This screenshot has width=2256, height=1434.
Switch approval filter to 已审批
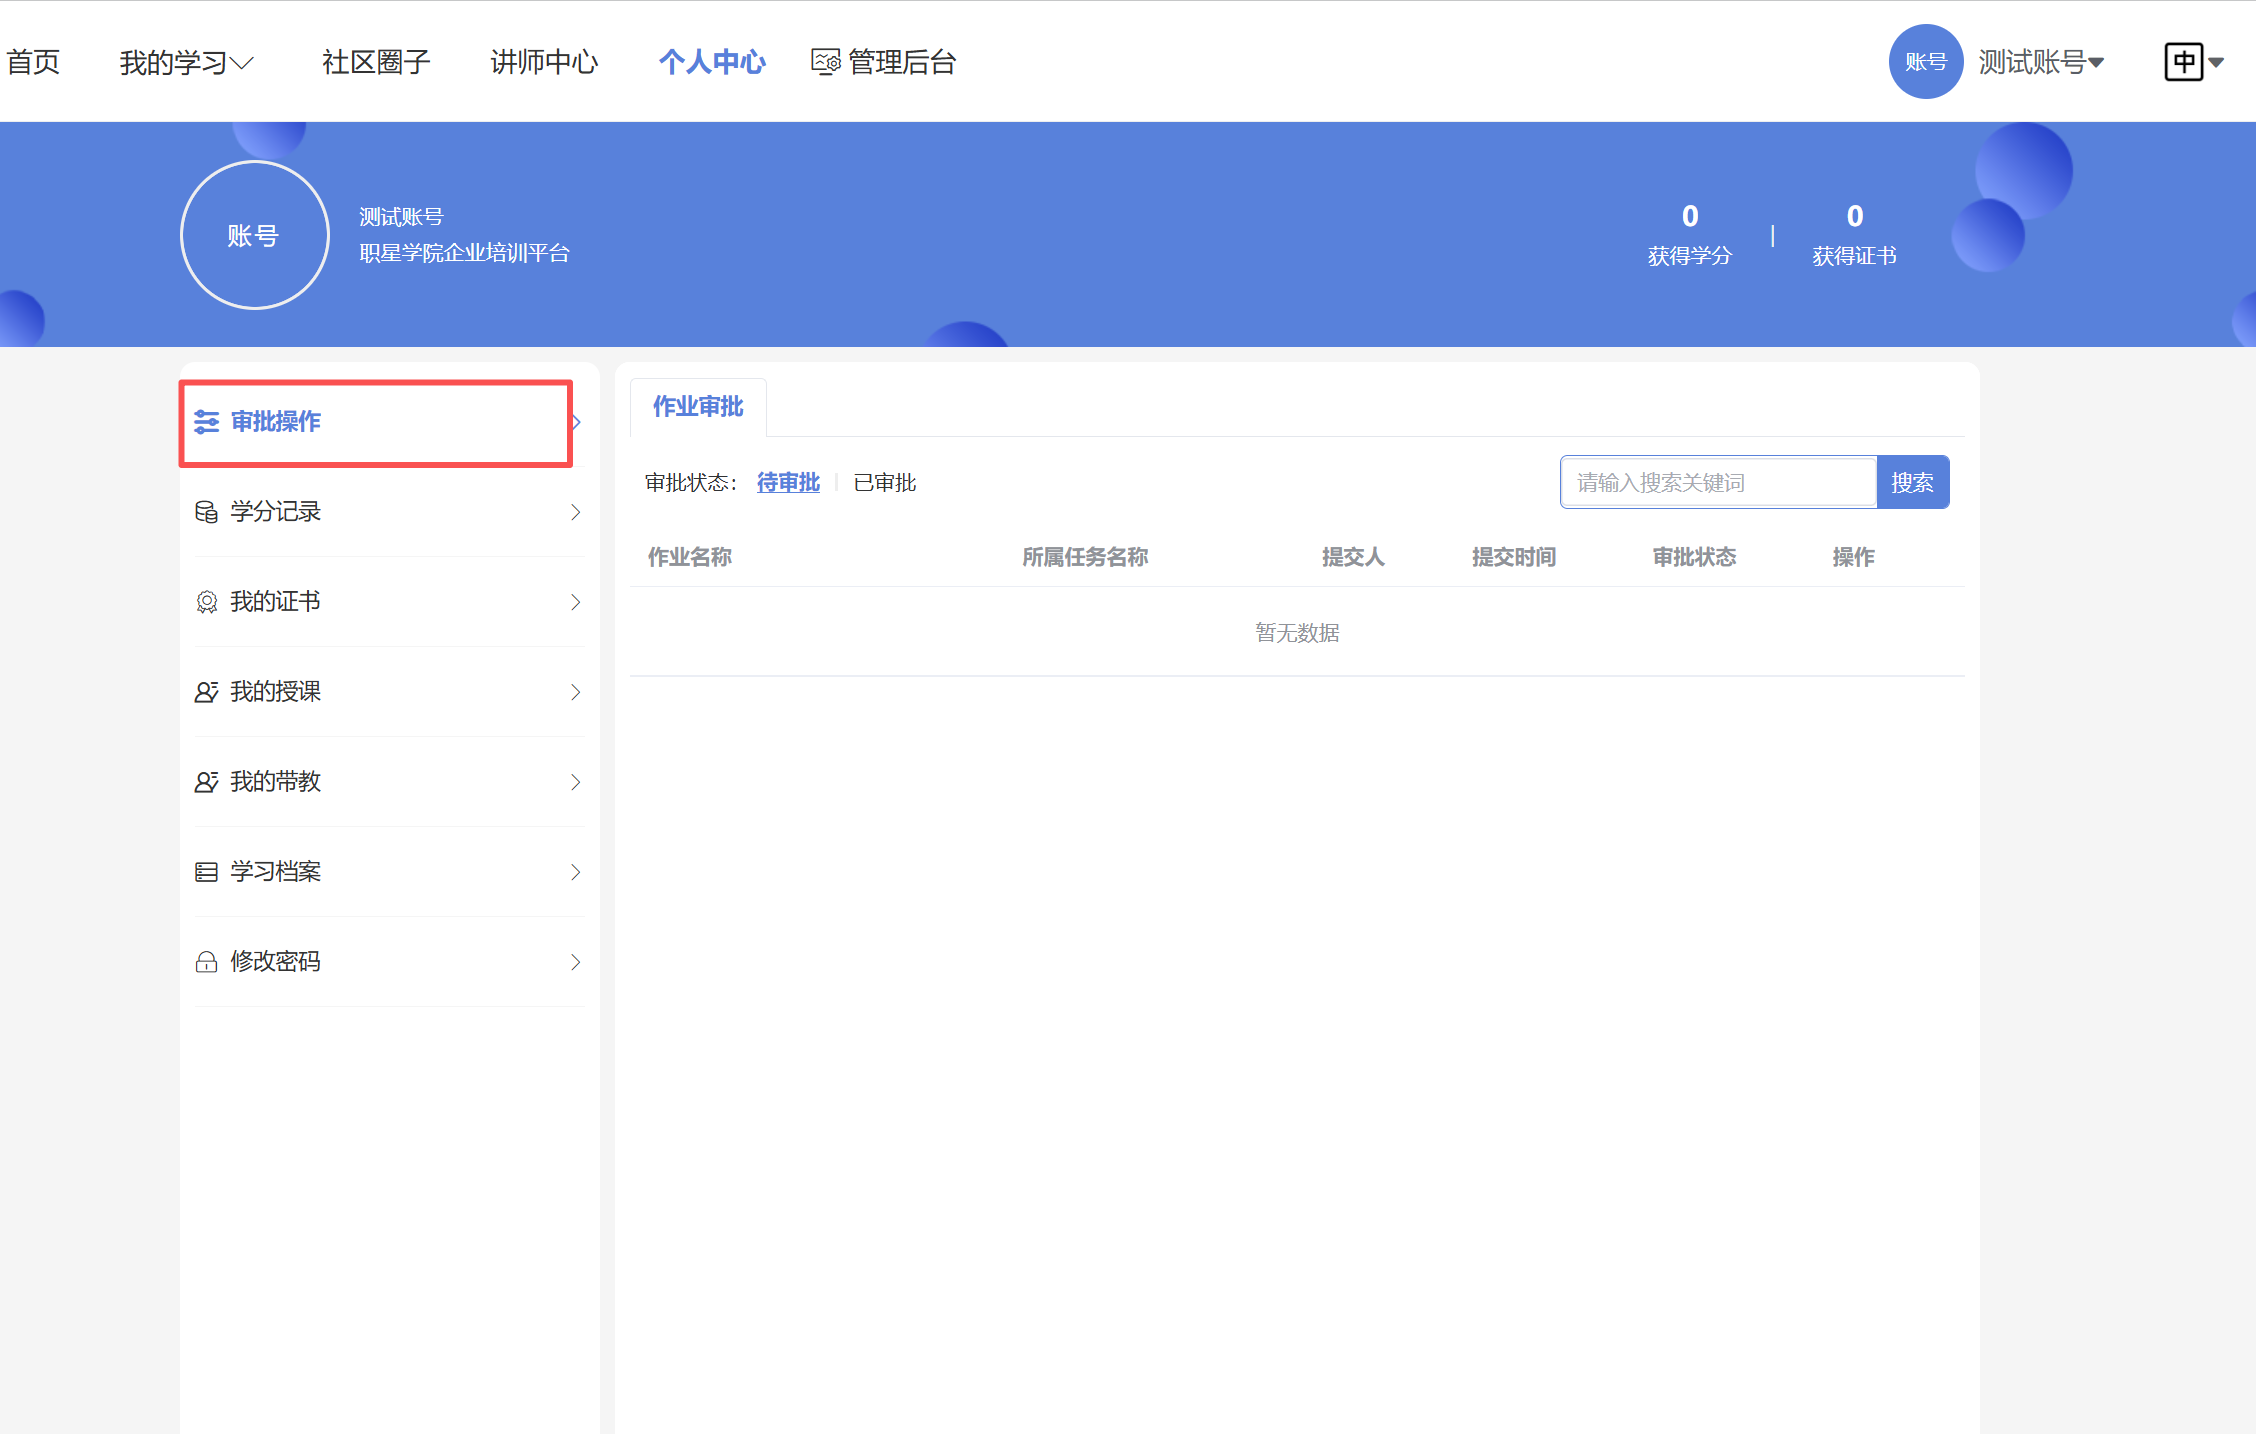pyautogui.click(x=883, y=482)
